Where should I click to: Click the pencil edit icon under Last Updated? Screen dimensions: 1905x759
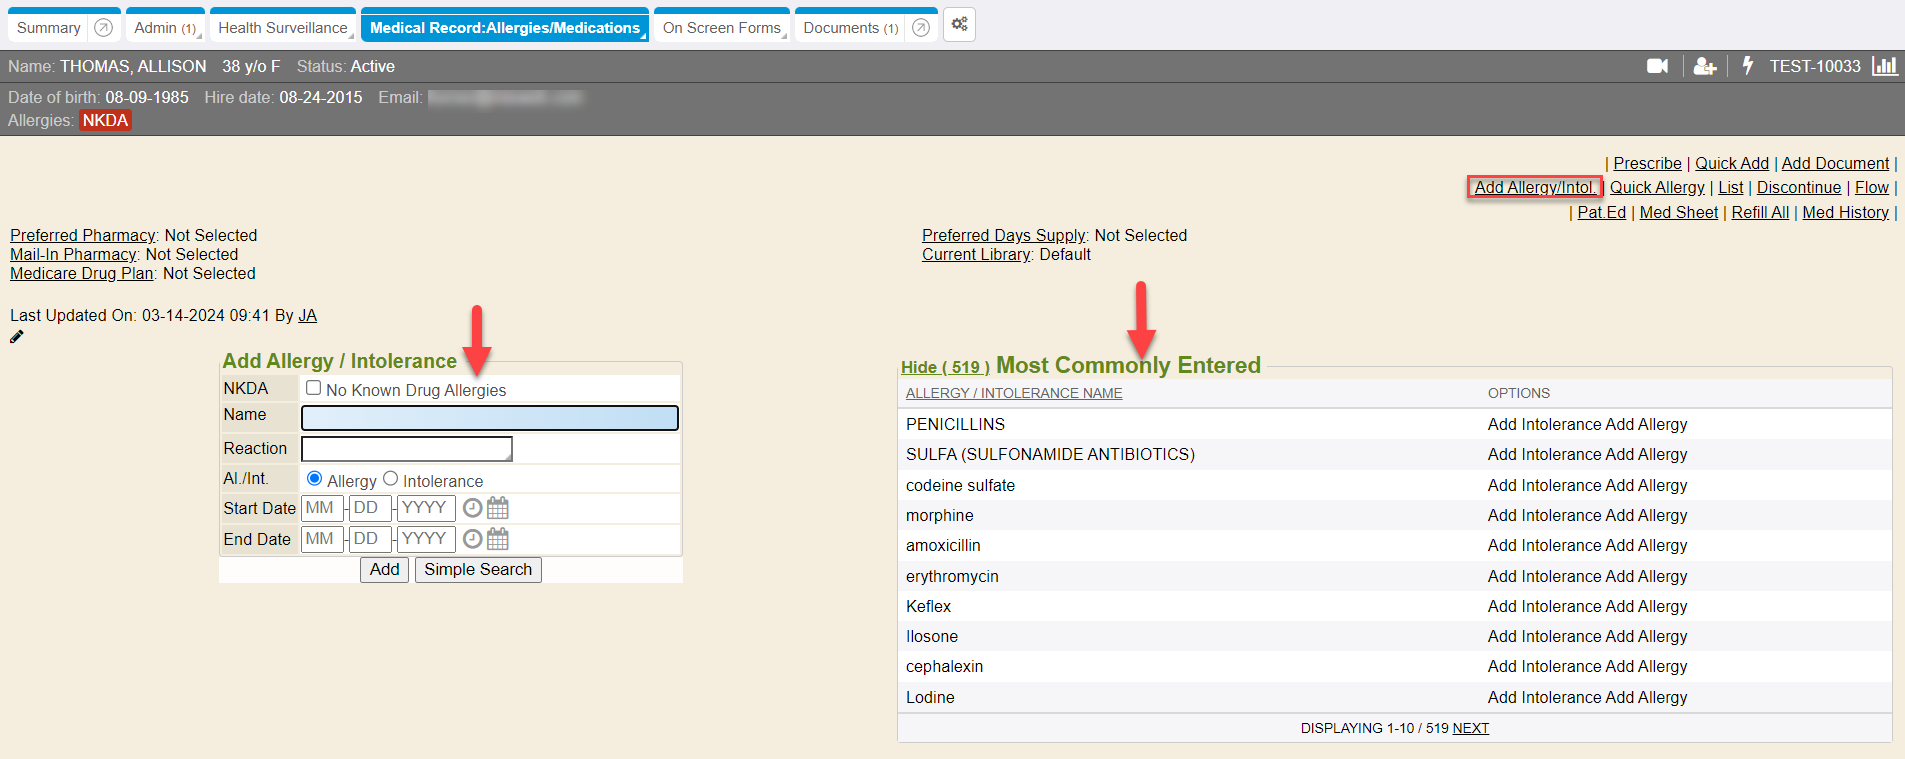(x=17, y=337)
